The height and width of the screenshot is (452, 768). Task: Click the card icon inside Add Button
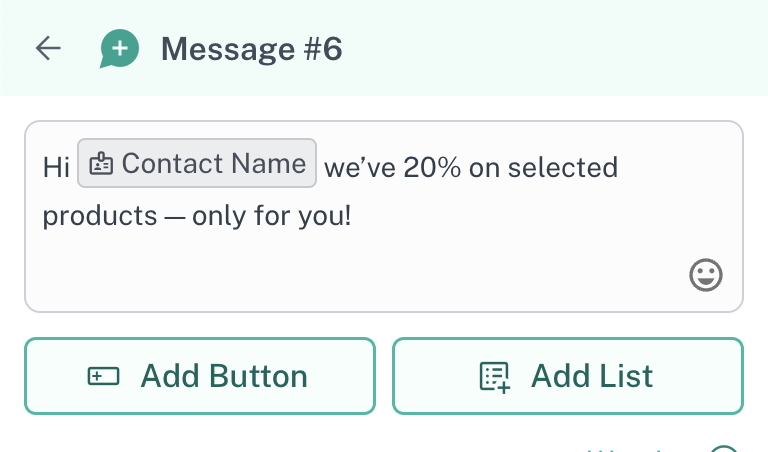click(103, 377)
